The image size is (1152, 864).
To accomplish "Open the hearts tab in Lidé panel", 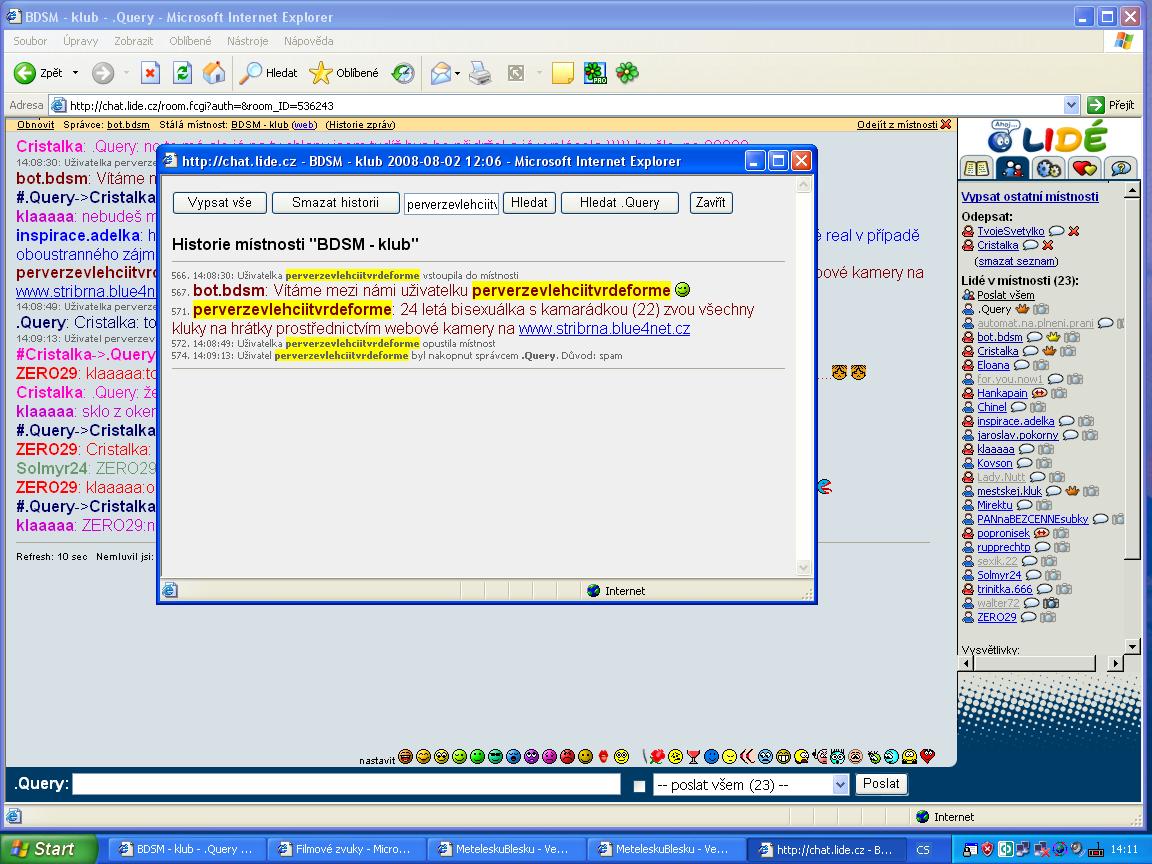I will click(x=1084, y=168).
